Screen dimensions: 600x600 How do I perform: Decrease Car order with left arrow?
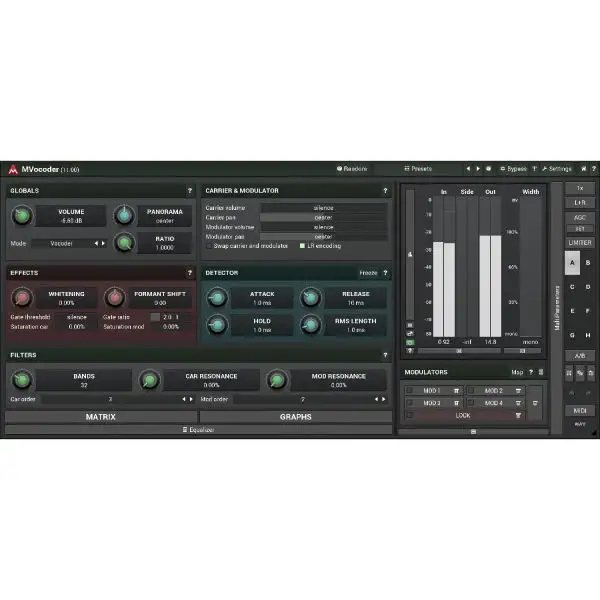(x=184, y=399)
